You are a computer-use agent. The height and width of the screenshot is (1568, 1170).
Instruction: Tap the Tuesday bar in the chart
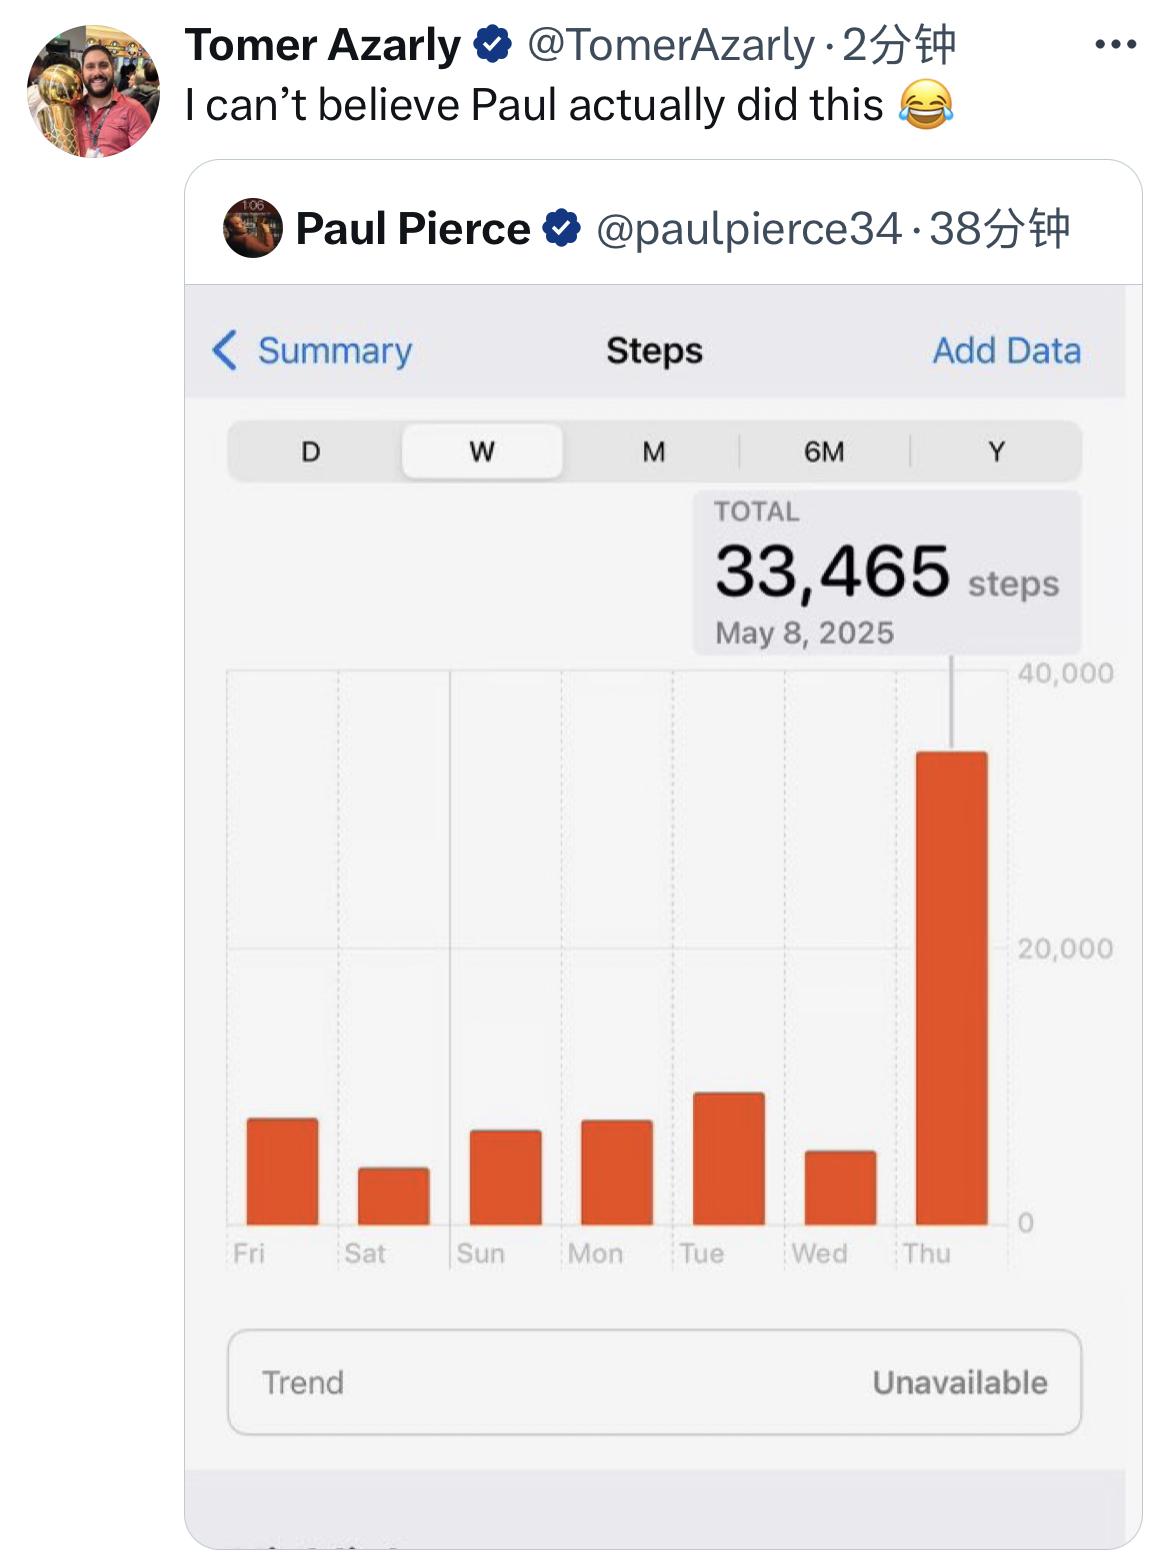coord(728,1158)
